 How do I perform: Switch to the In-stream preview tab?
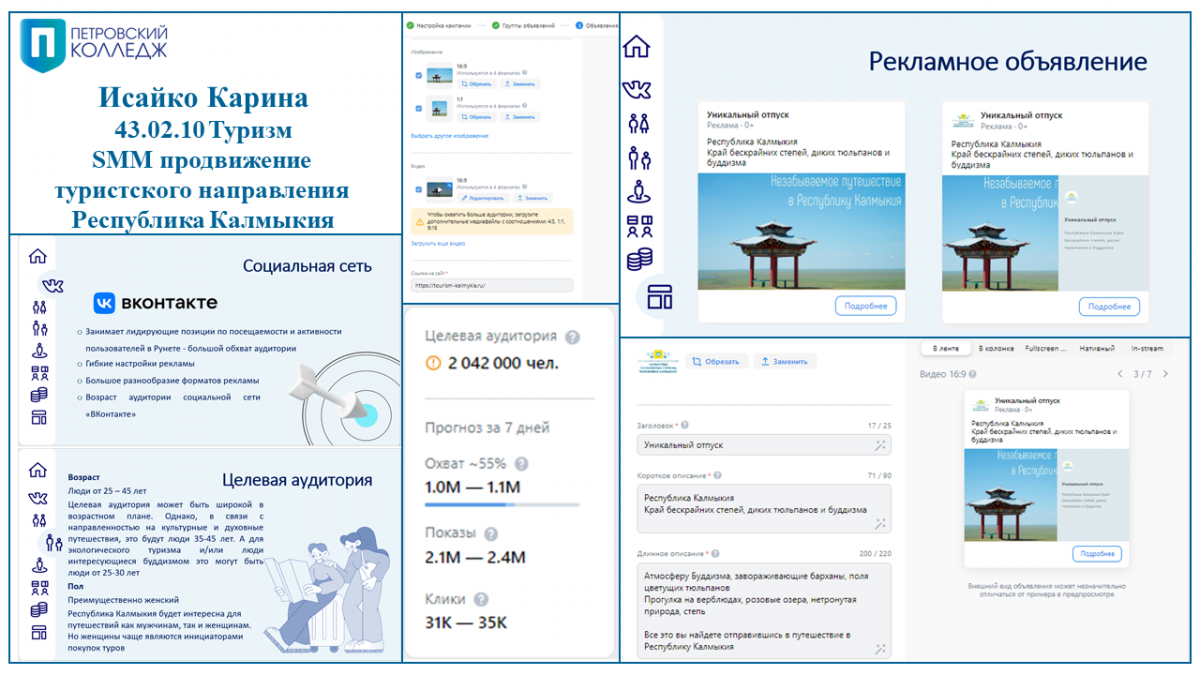coord(1146,348)
